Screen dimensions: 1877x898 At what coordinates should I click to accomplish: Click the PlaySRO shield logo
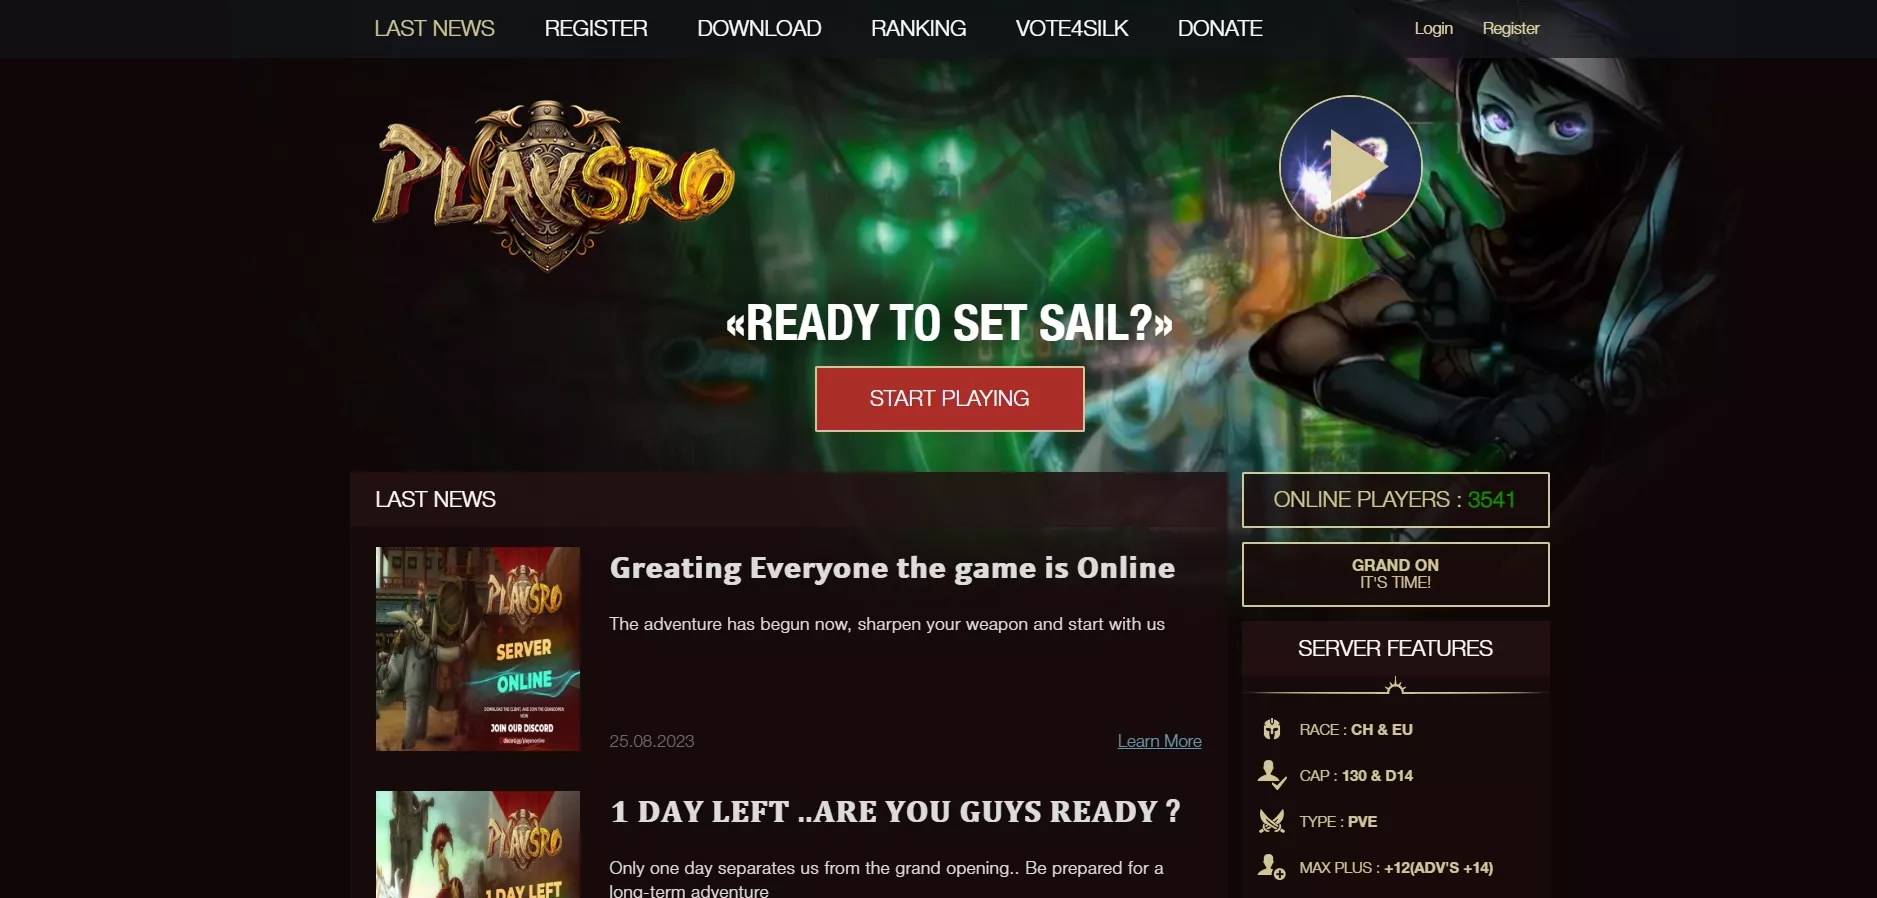point(554,185)
